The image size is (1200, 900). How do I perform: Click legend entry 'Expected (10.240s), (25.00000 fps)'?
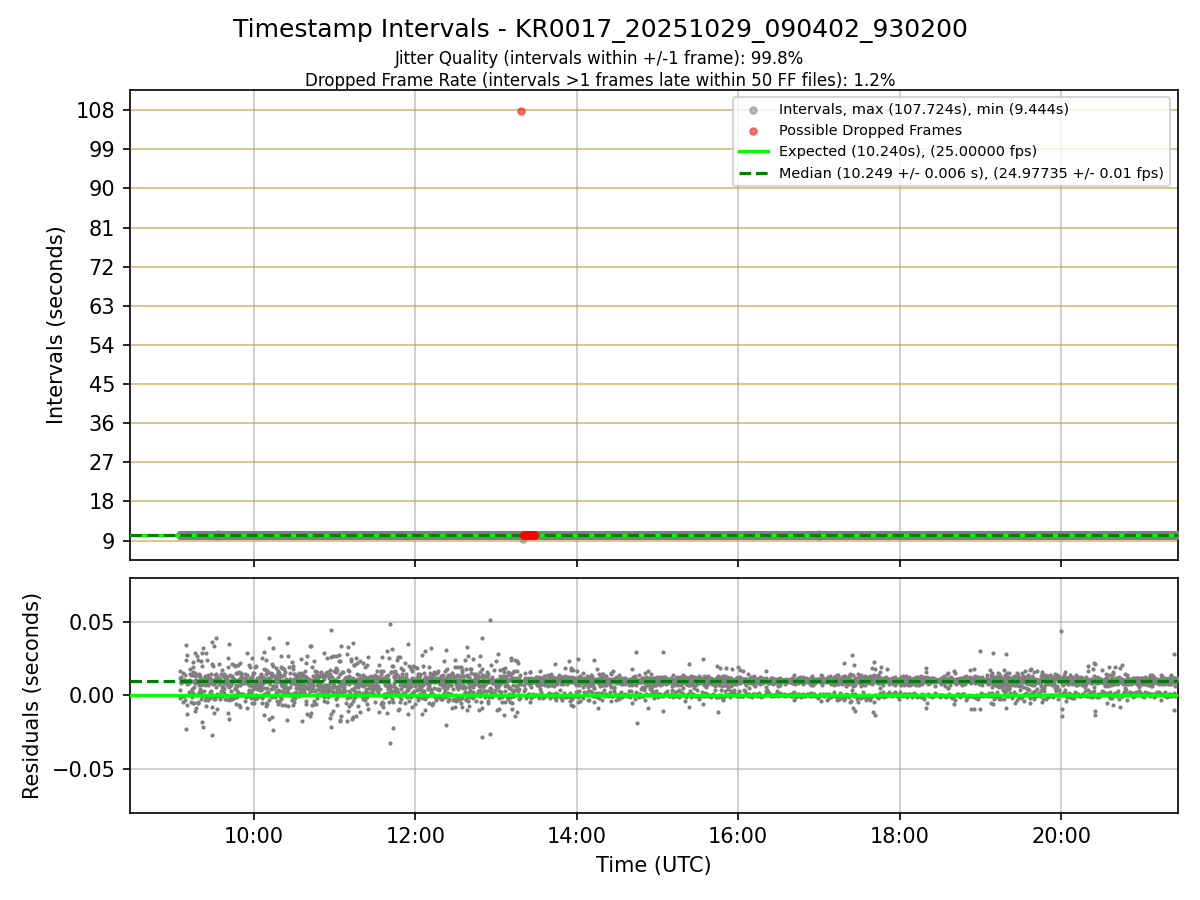click(907, 151)
